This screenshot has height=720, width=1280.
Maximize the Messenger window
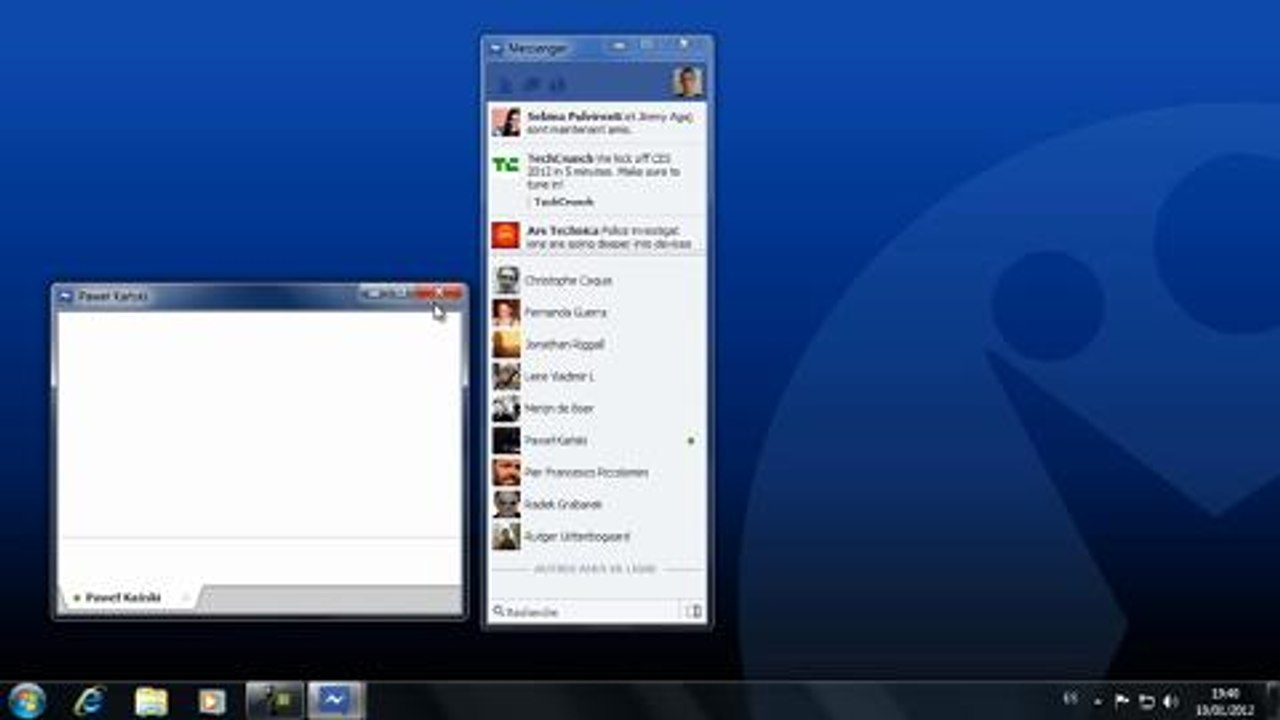pos(648,46)
